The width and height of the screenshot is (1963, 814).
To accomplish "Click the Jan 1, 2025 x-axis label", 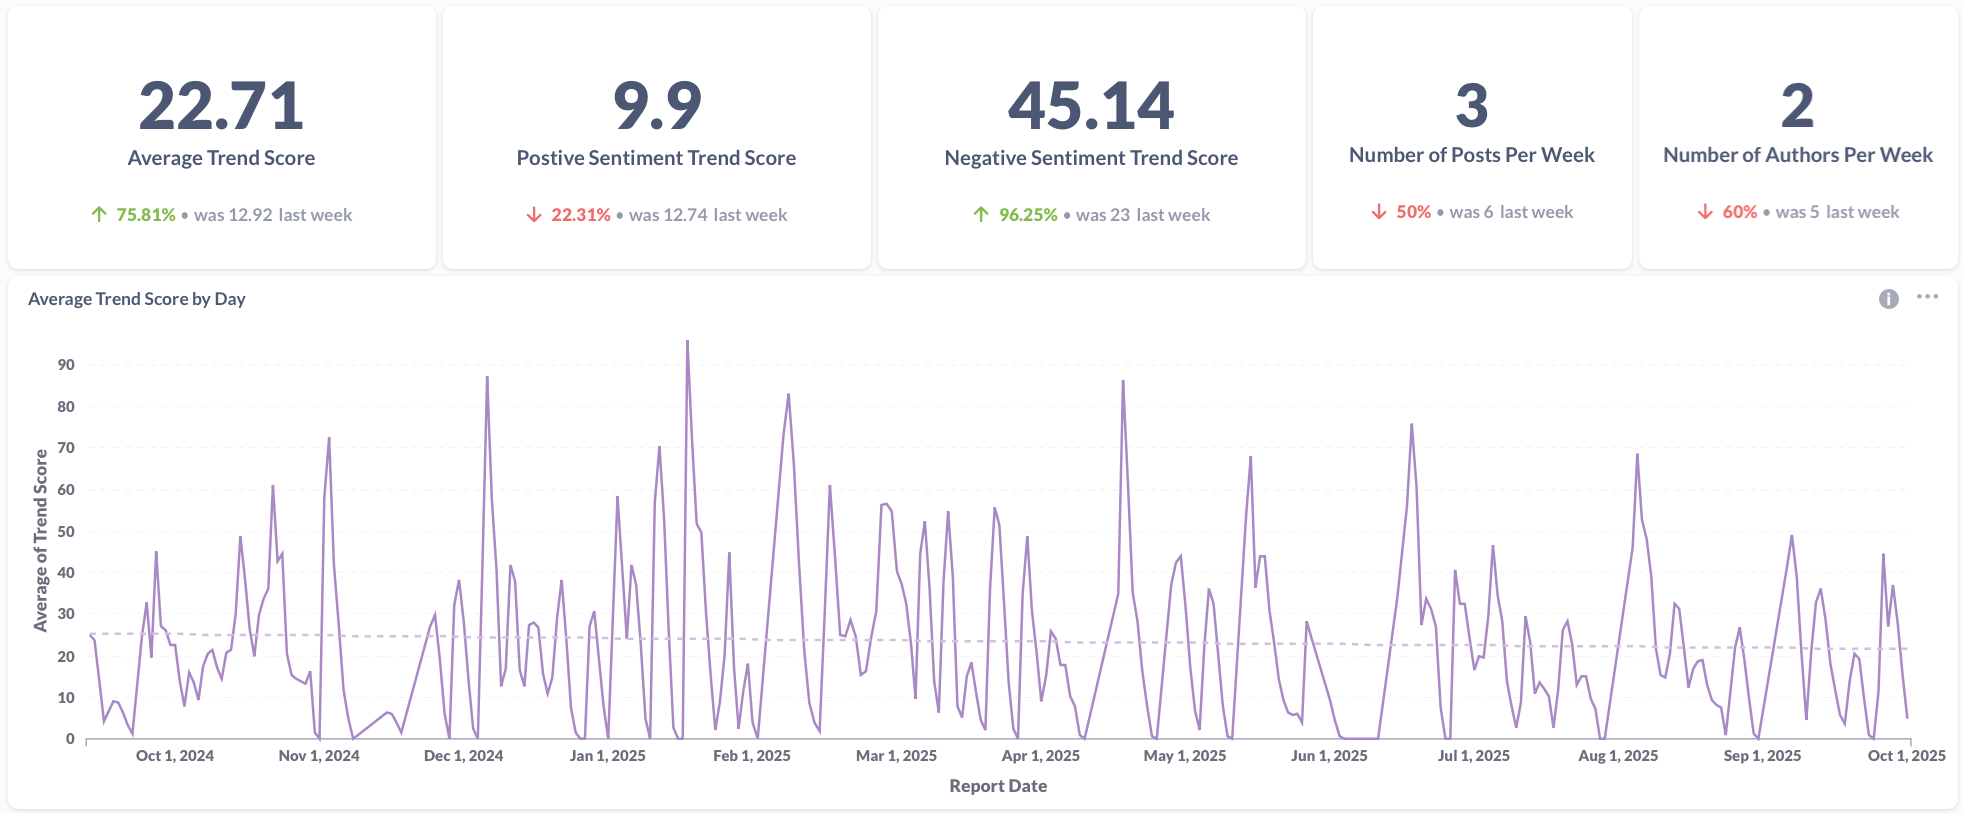I will point(607,756).
